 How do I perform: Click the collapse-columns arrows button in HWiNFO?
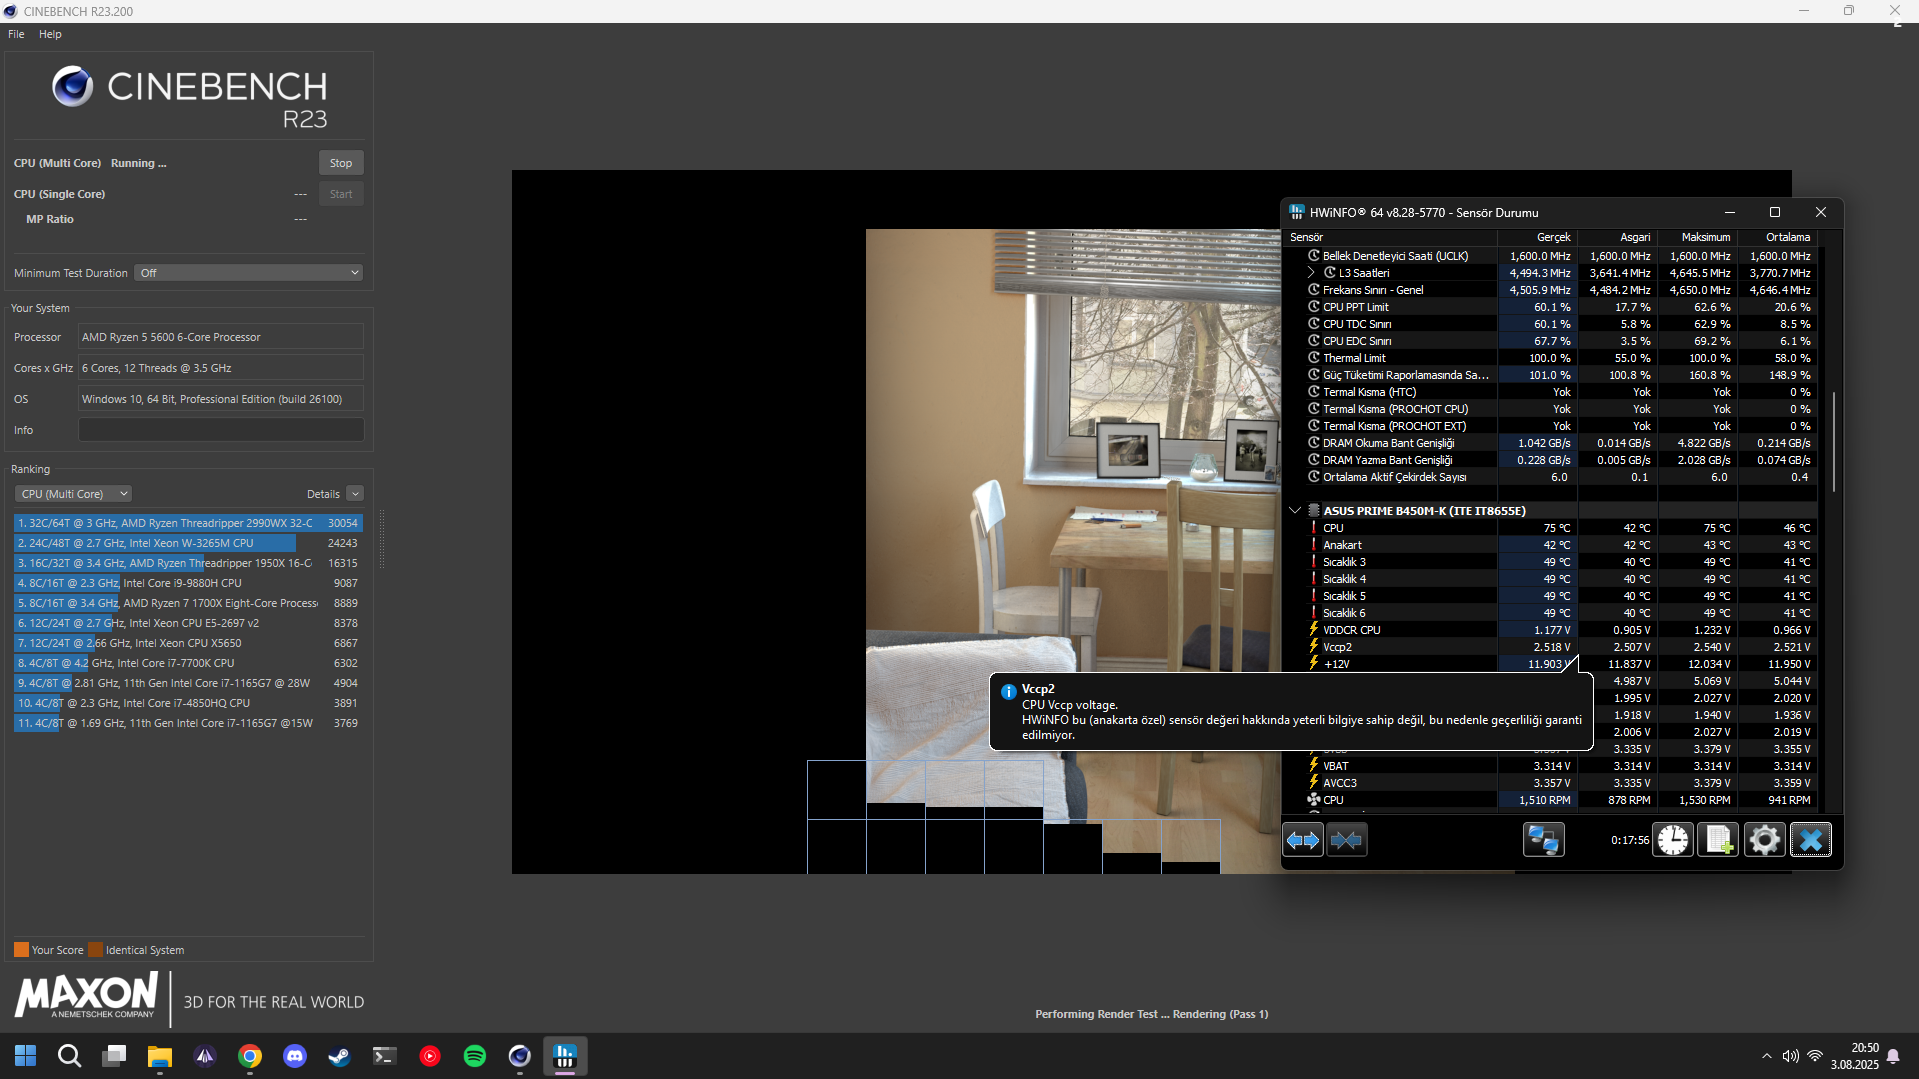[x=1346, y=840]
